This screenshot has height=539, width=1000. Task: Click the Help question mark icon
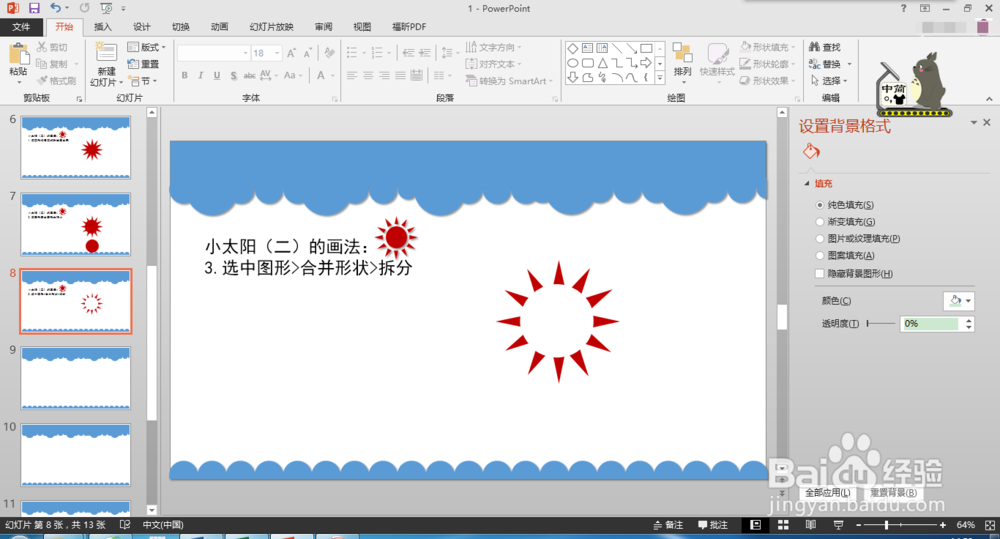903,8
